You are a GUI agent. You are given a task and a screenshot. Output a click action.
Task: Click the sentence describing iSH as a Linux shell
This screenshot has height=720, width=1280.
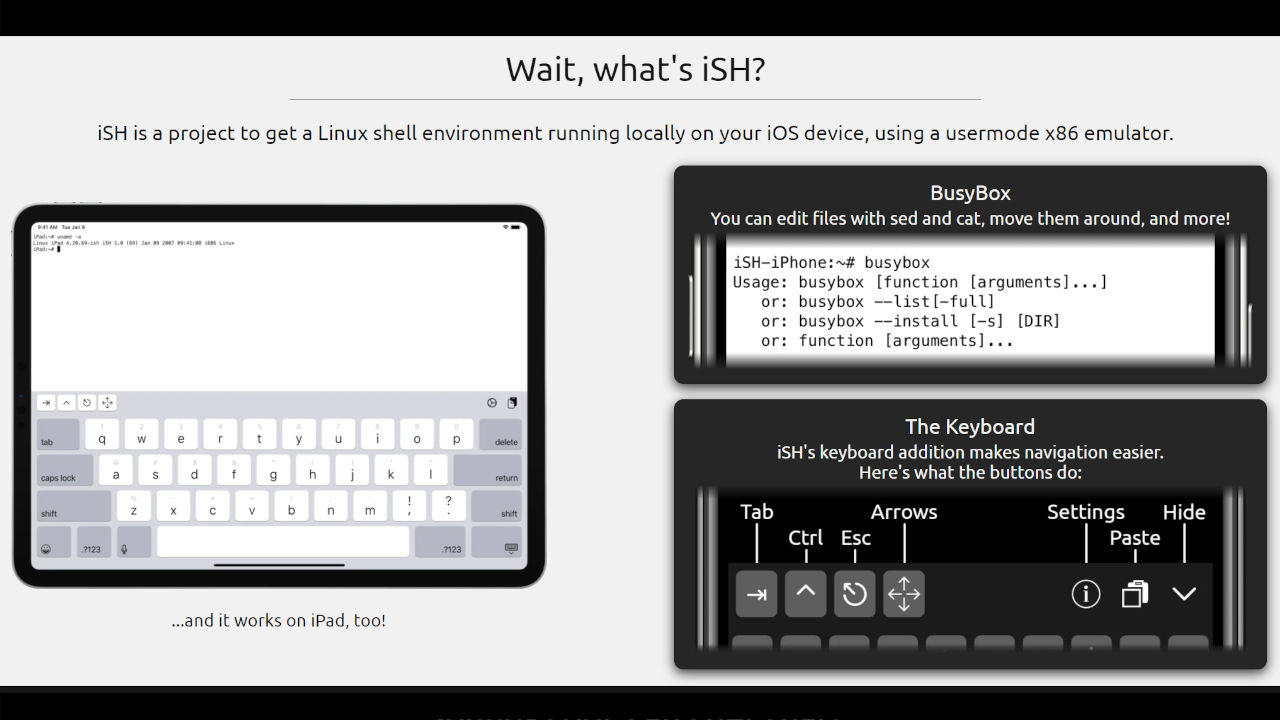coord(635,132)
